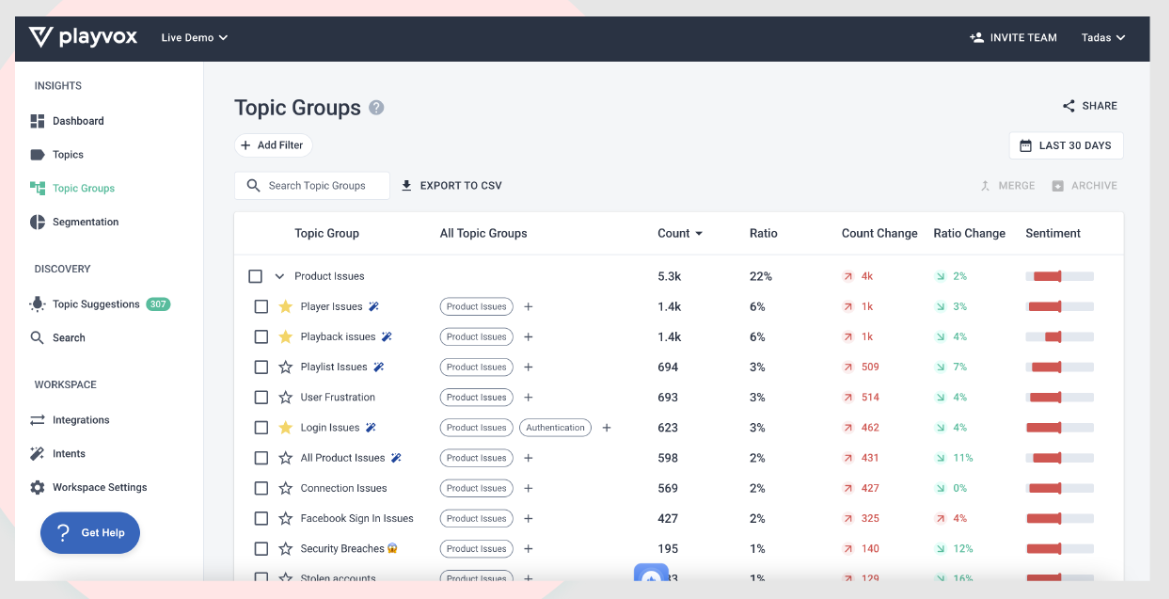Check the Playback issues row checkbox
The width and height of the screenshot is (1169, 599).
pos(261,336)
